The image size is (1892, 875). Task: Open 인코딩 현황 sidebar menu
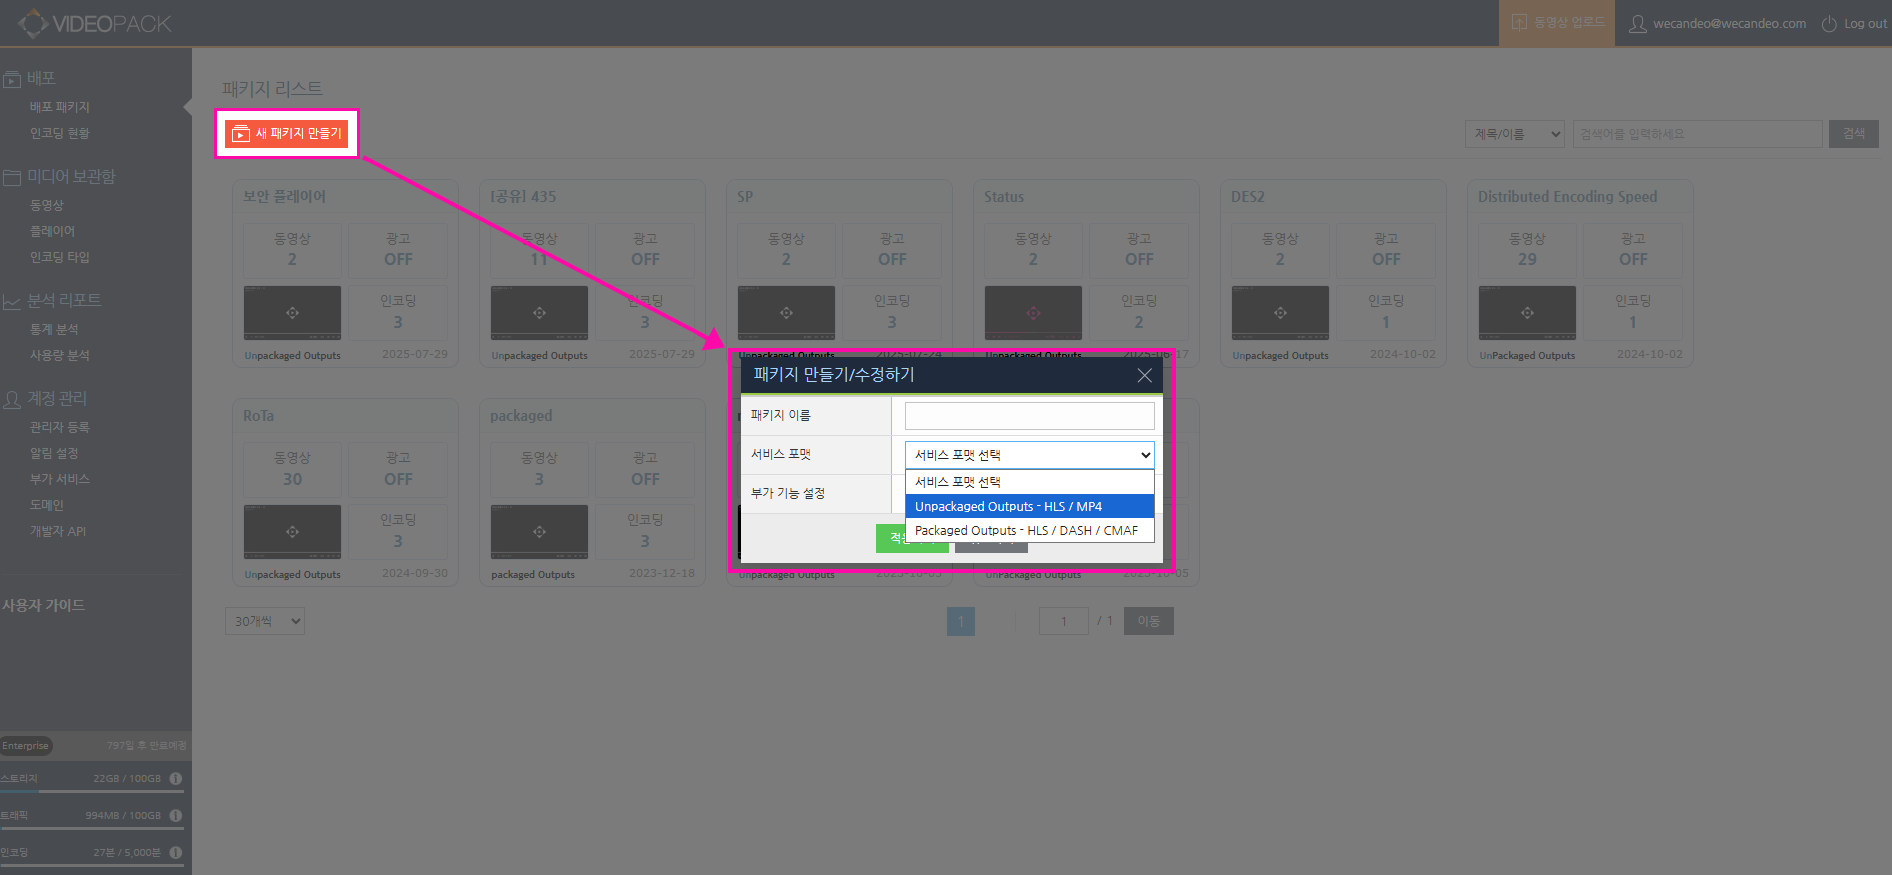tap(60, 133)
